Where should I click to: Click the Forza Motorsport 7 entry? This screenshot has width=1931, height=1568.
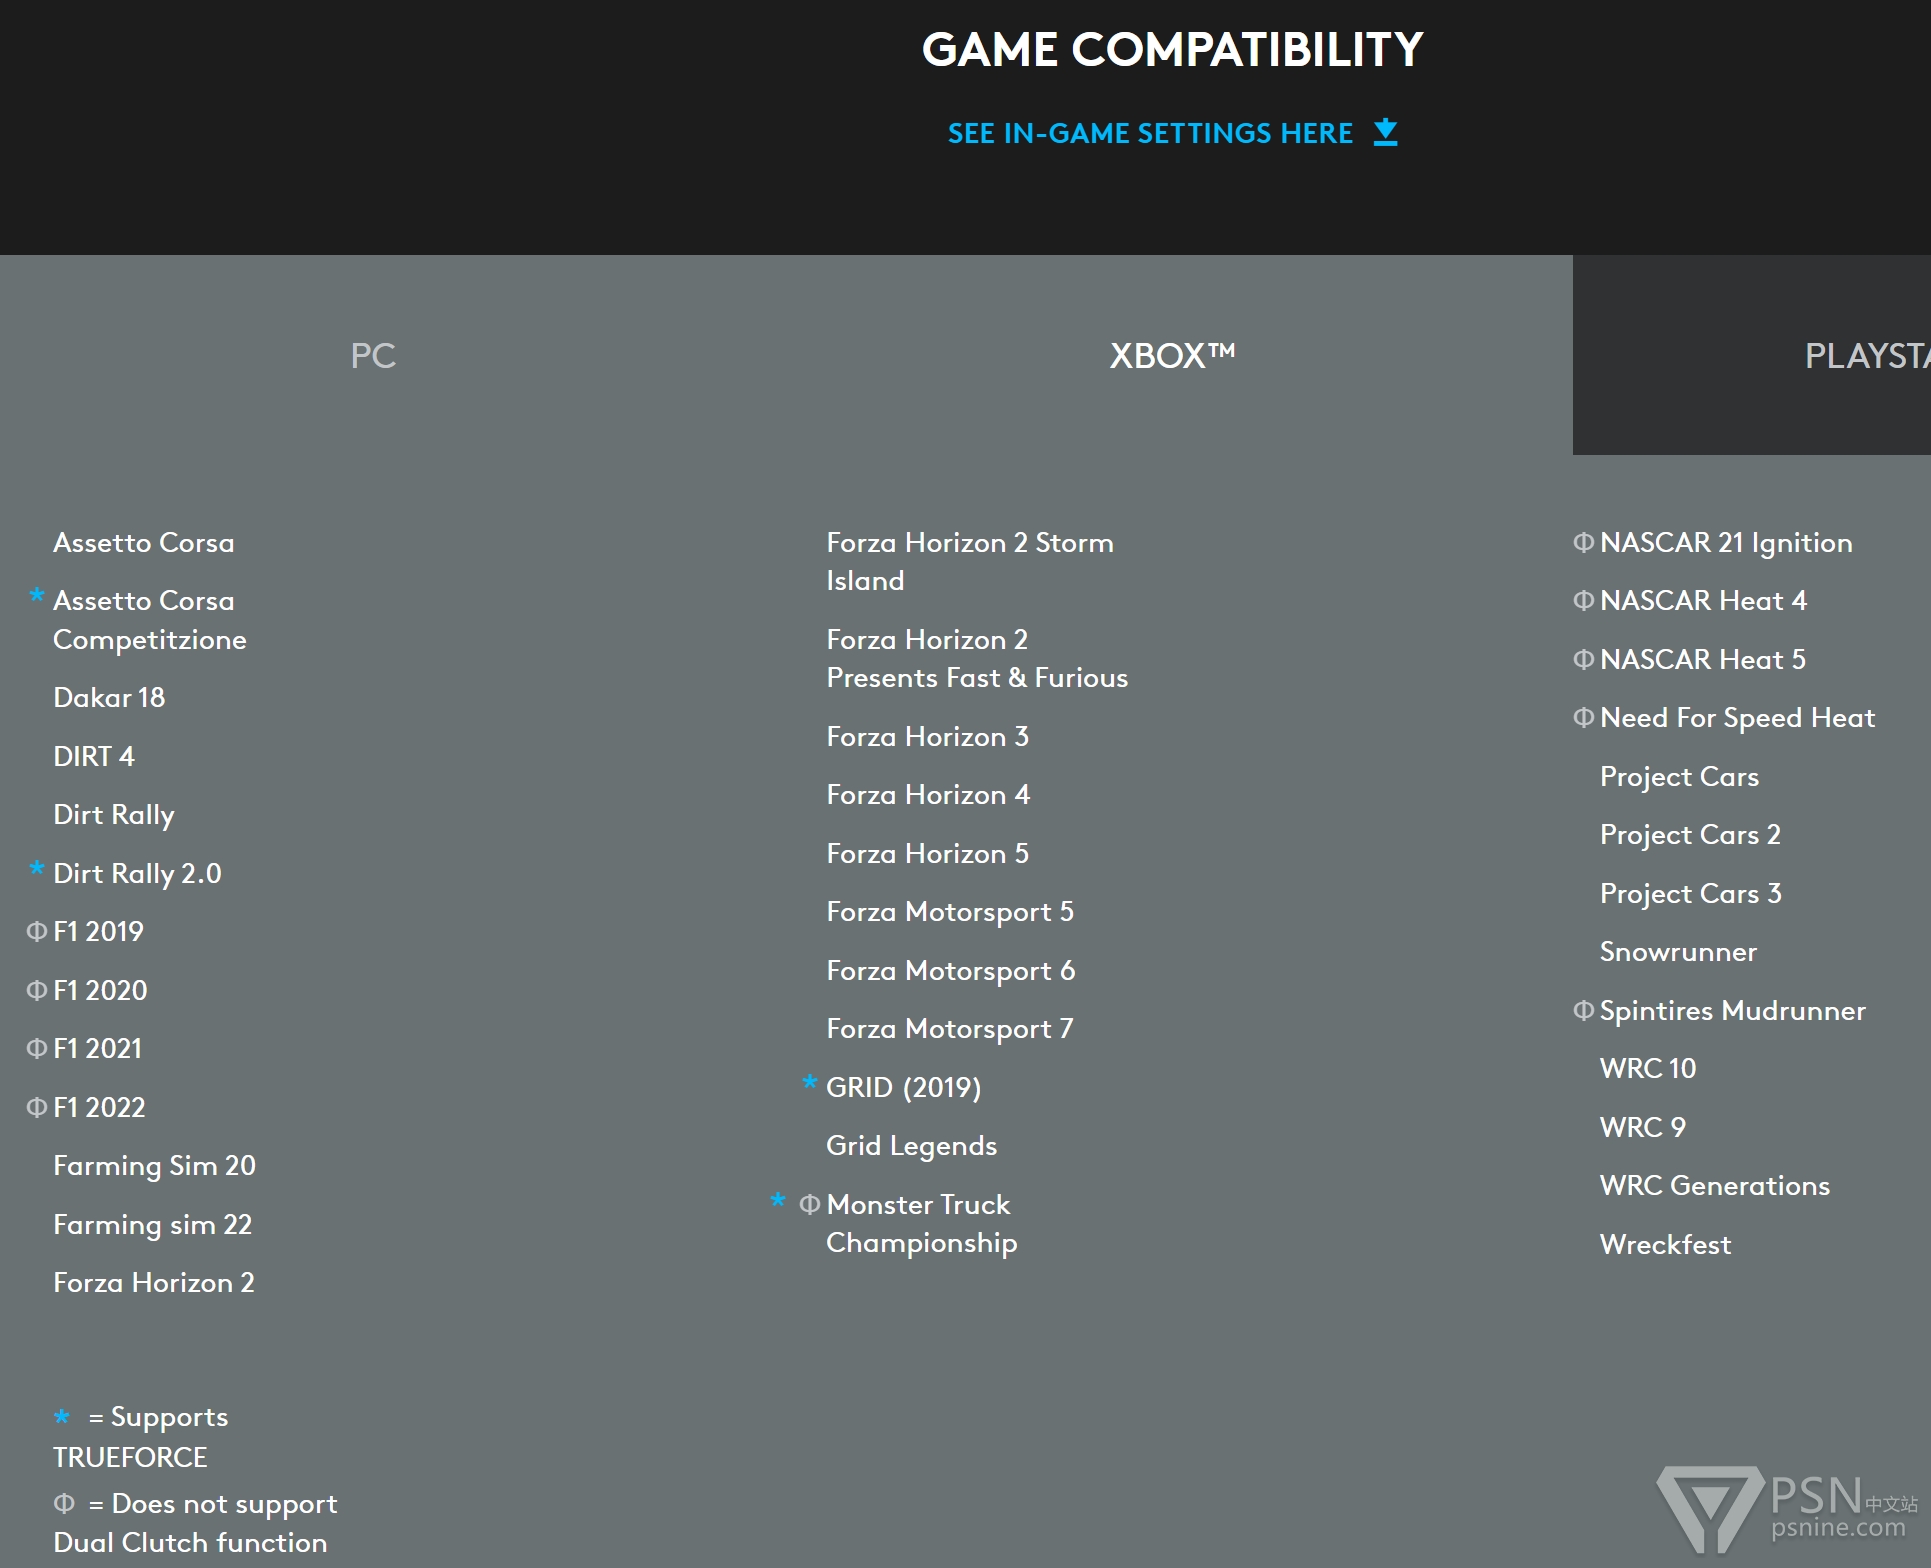[949, 1029]
